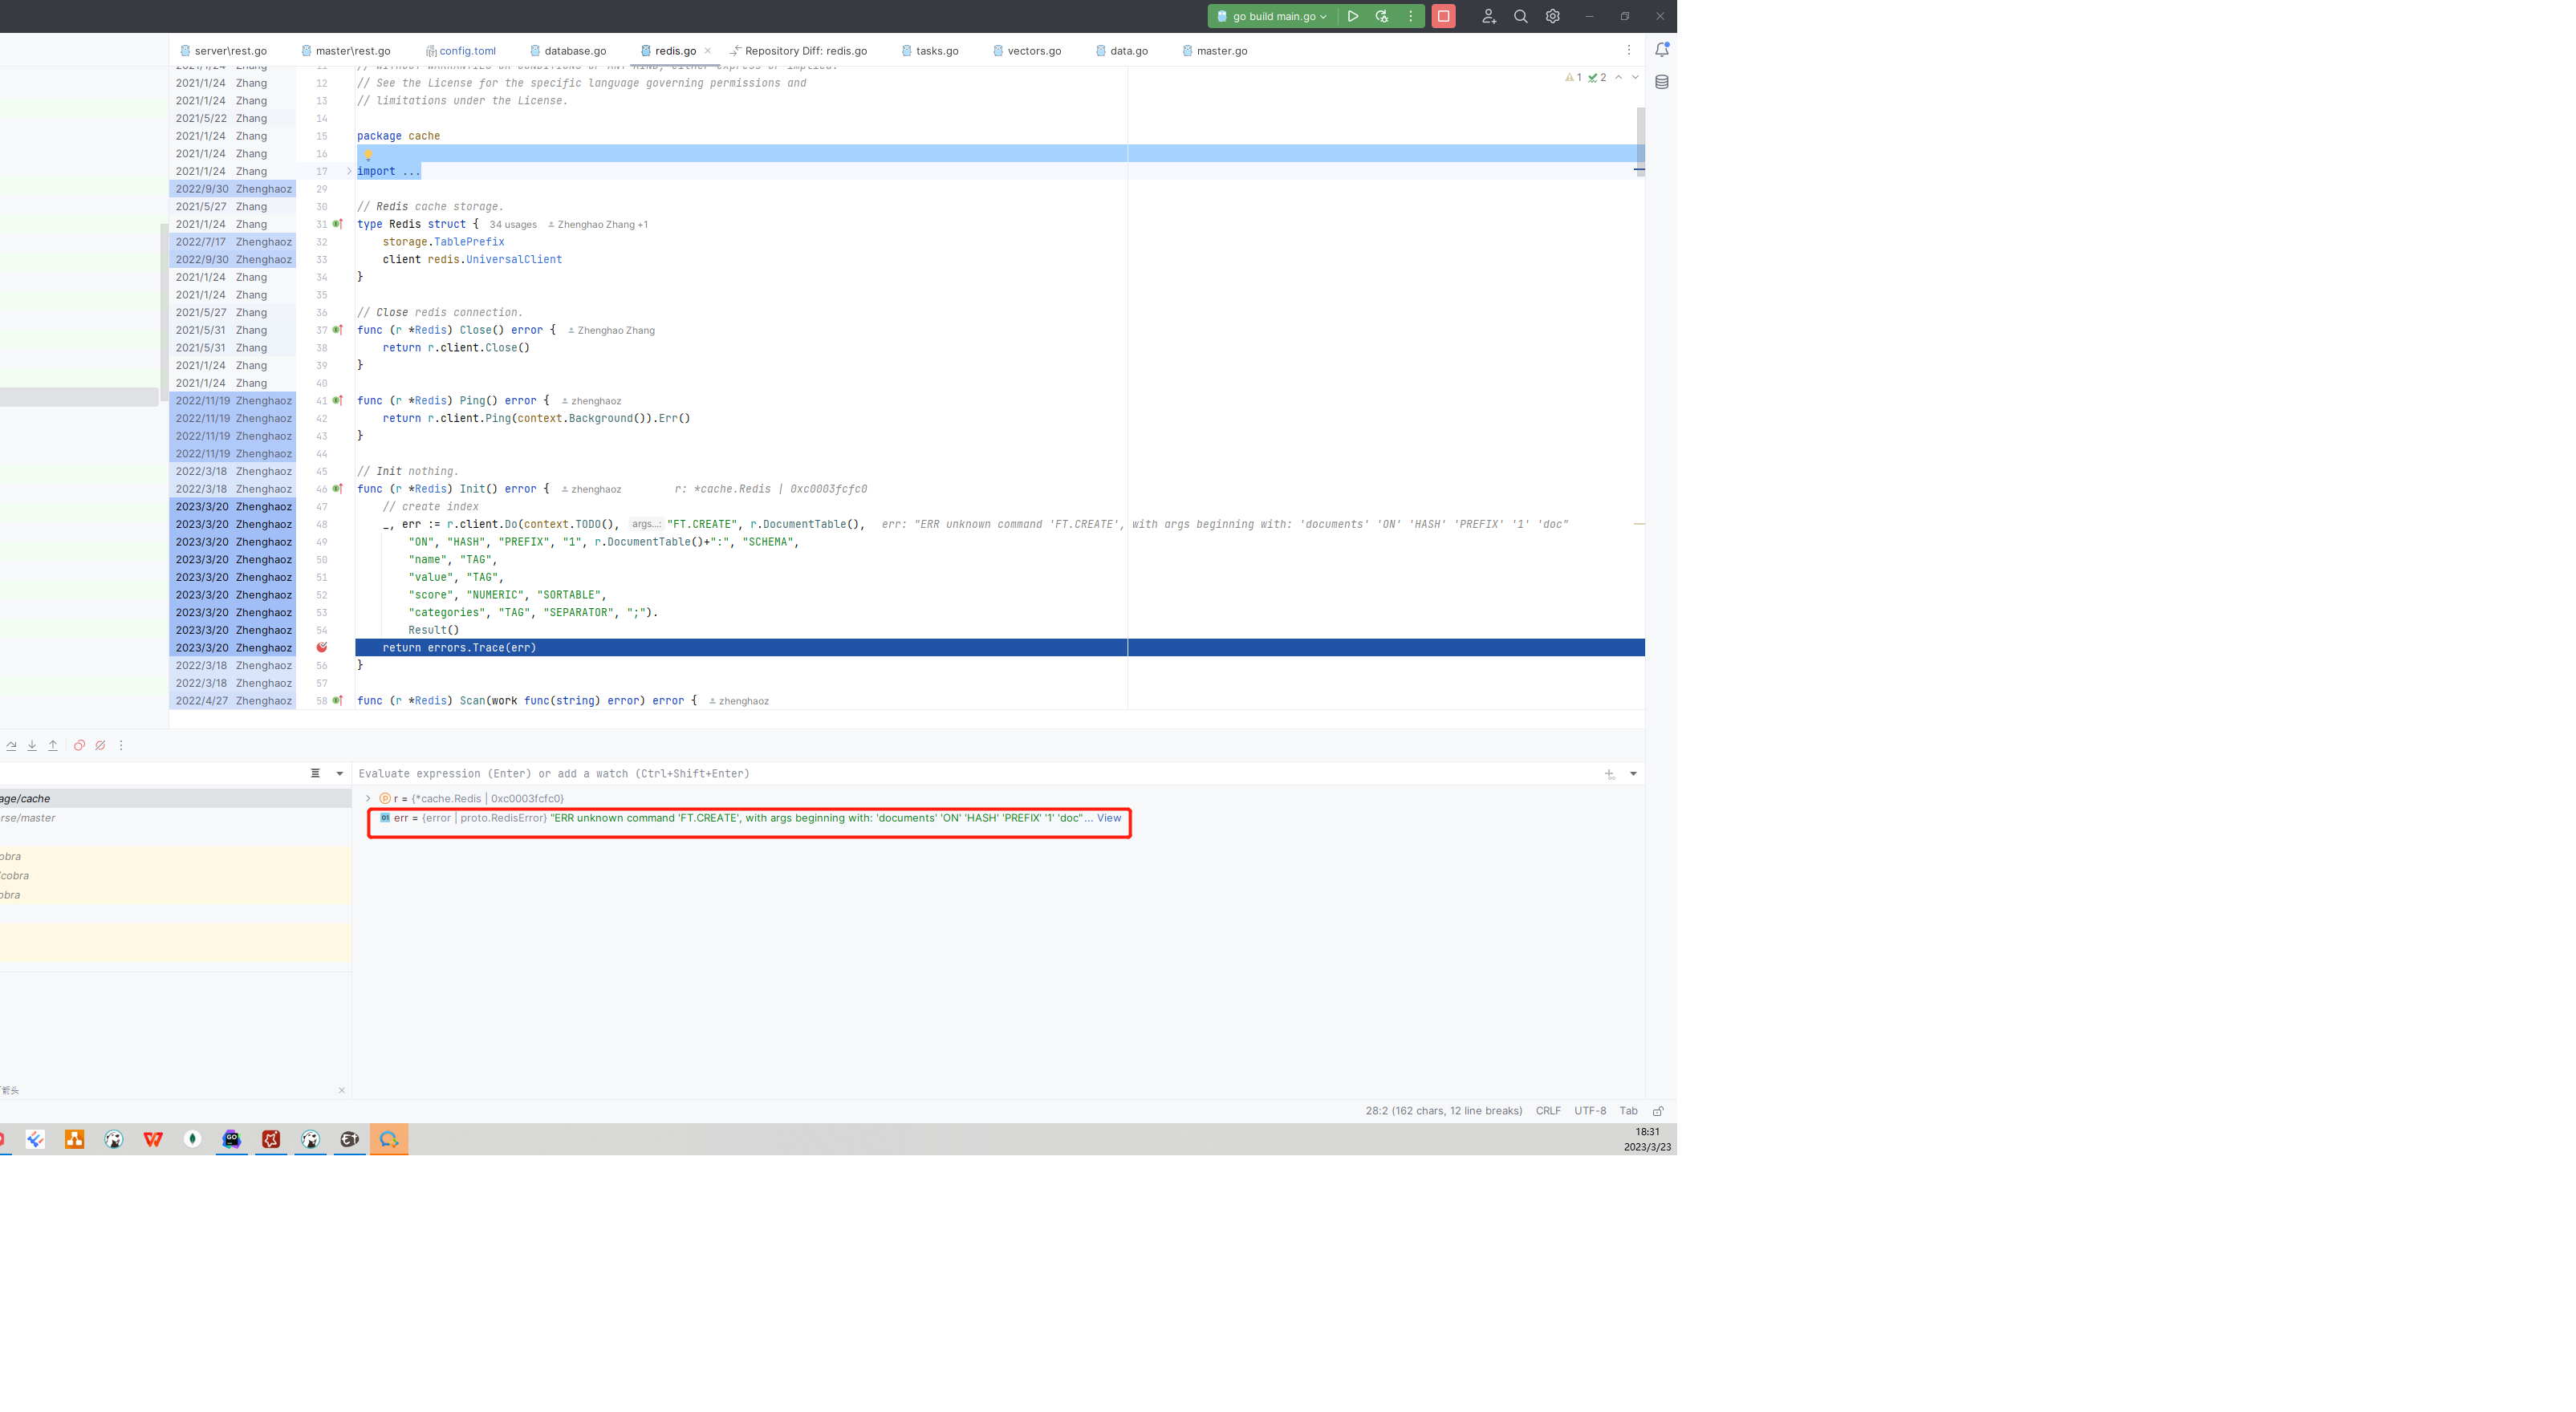The height and width of the screenshot is (1412, 2576).
Task: Click the Step Into icon in debug toolbar
Action: point(32,745)
